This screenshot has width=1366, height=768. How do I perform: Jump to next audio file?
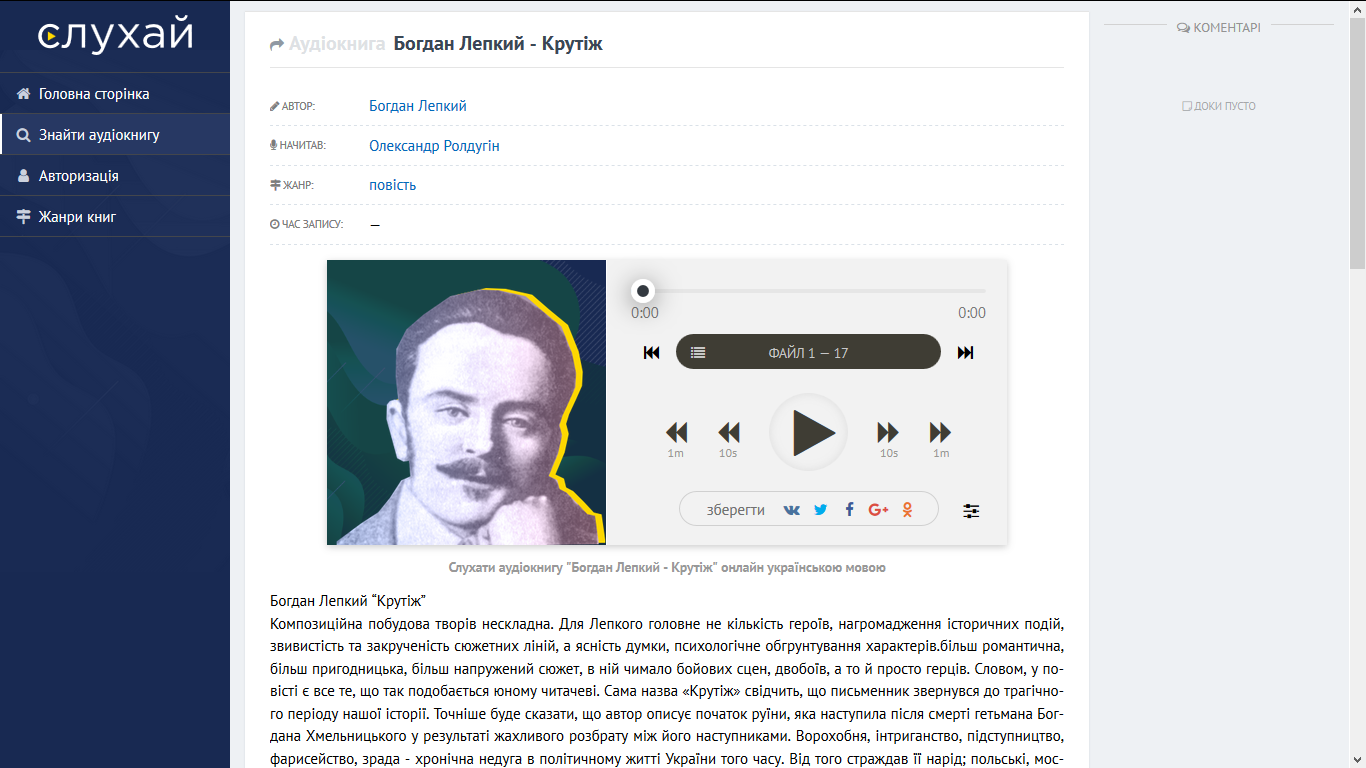(965, 352)
